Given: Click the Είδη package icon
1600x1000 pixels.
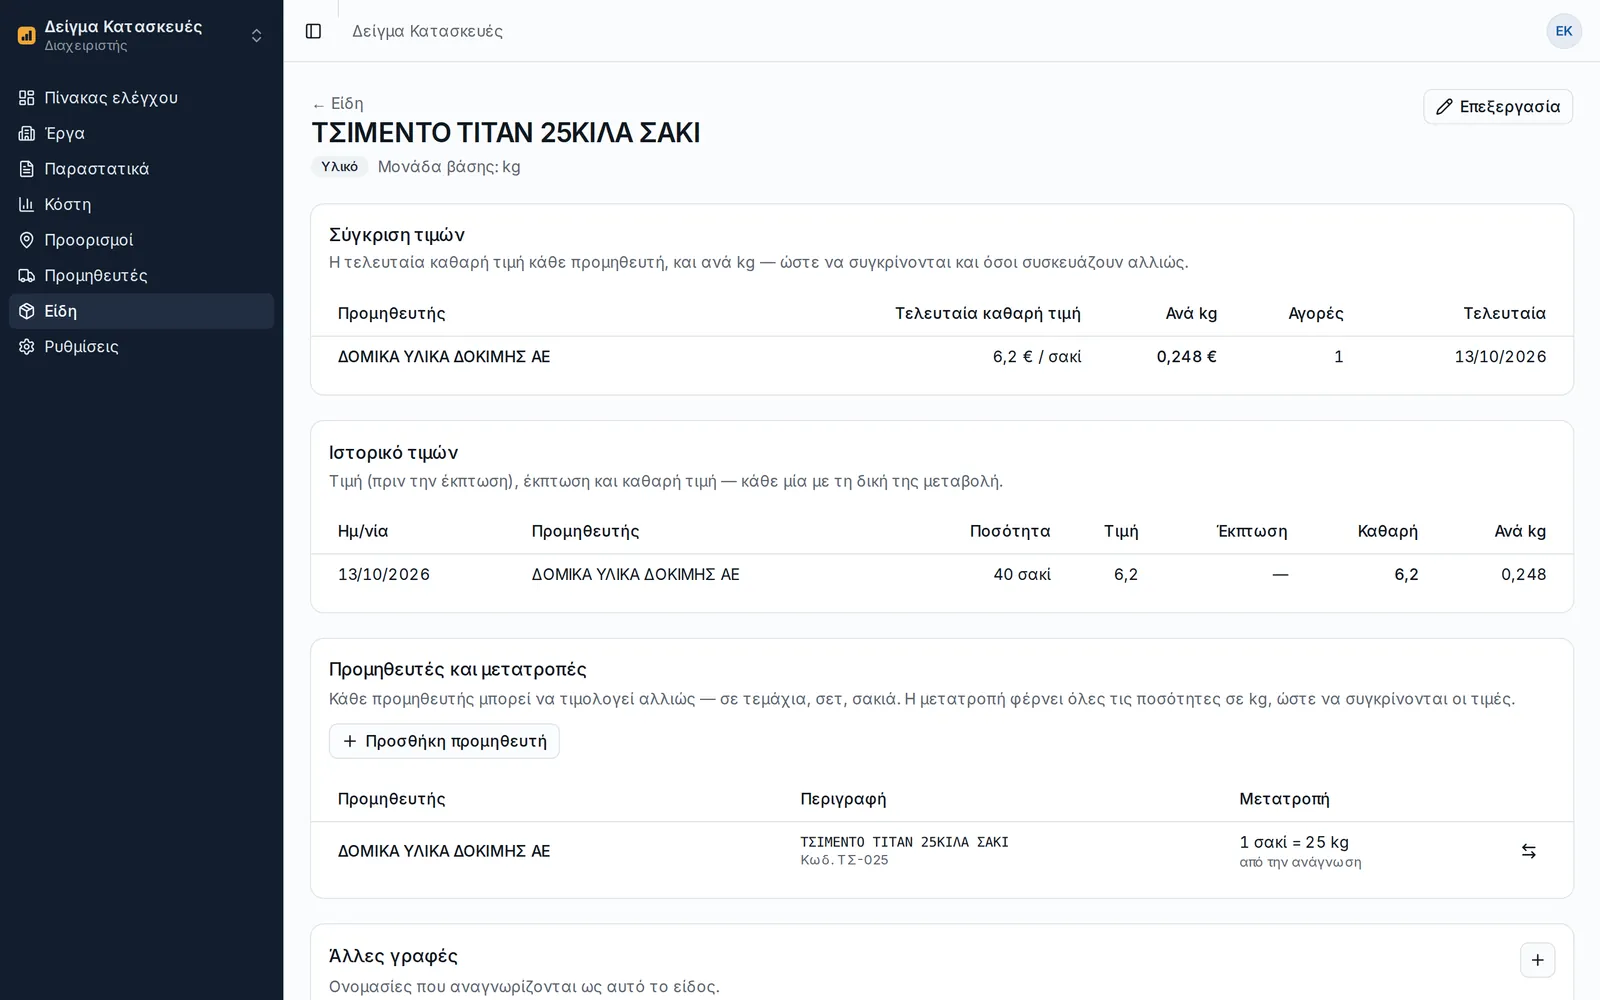Looking at the screenshot, I should tap(27, 311).
